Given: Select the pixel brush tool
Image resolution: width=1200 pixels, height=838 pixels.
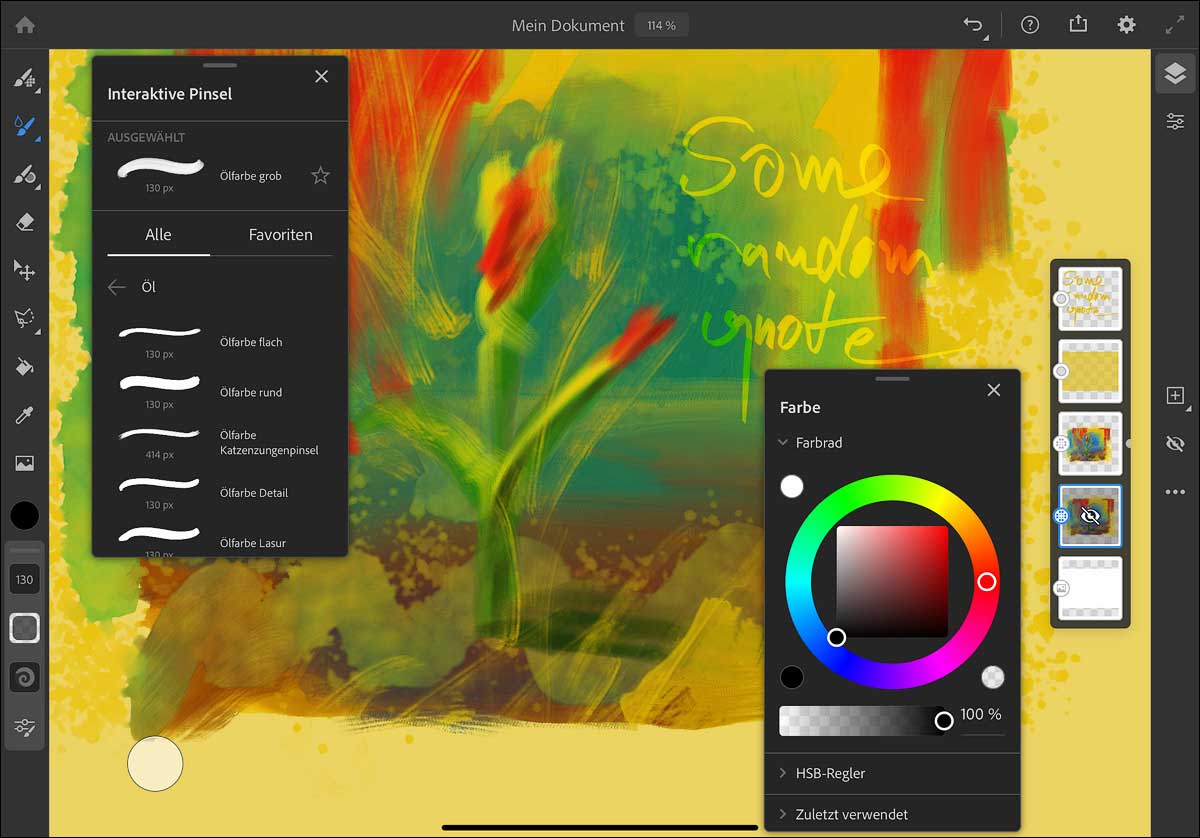Looking at the screenshot, I should (25, 78).
